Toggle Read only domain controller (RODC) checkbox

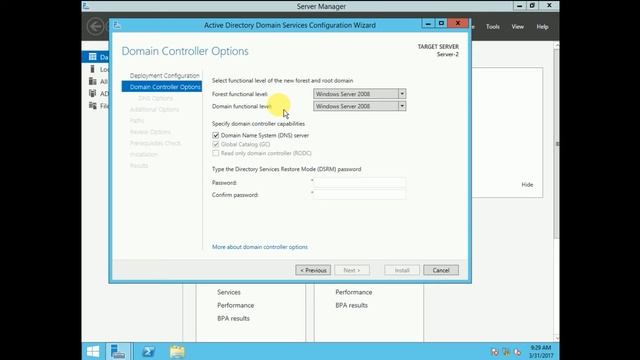(x=216, y=153)
